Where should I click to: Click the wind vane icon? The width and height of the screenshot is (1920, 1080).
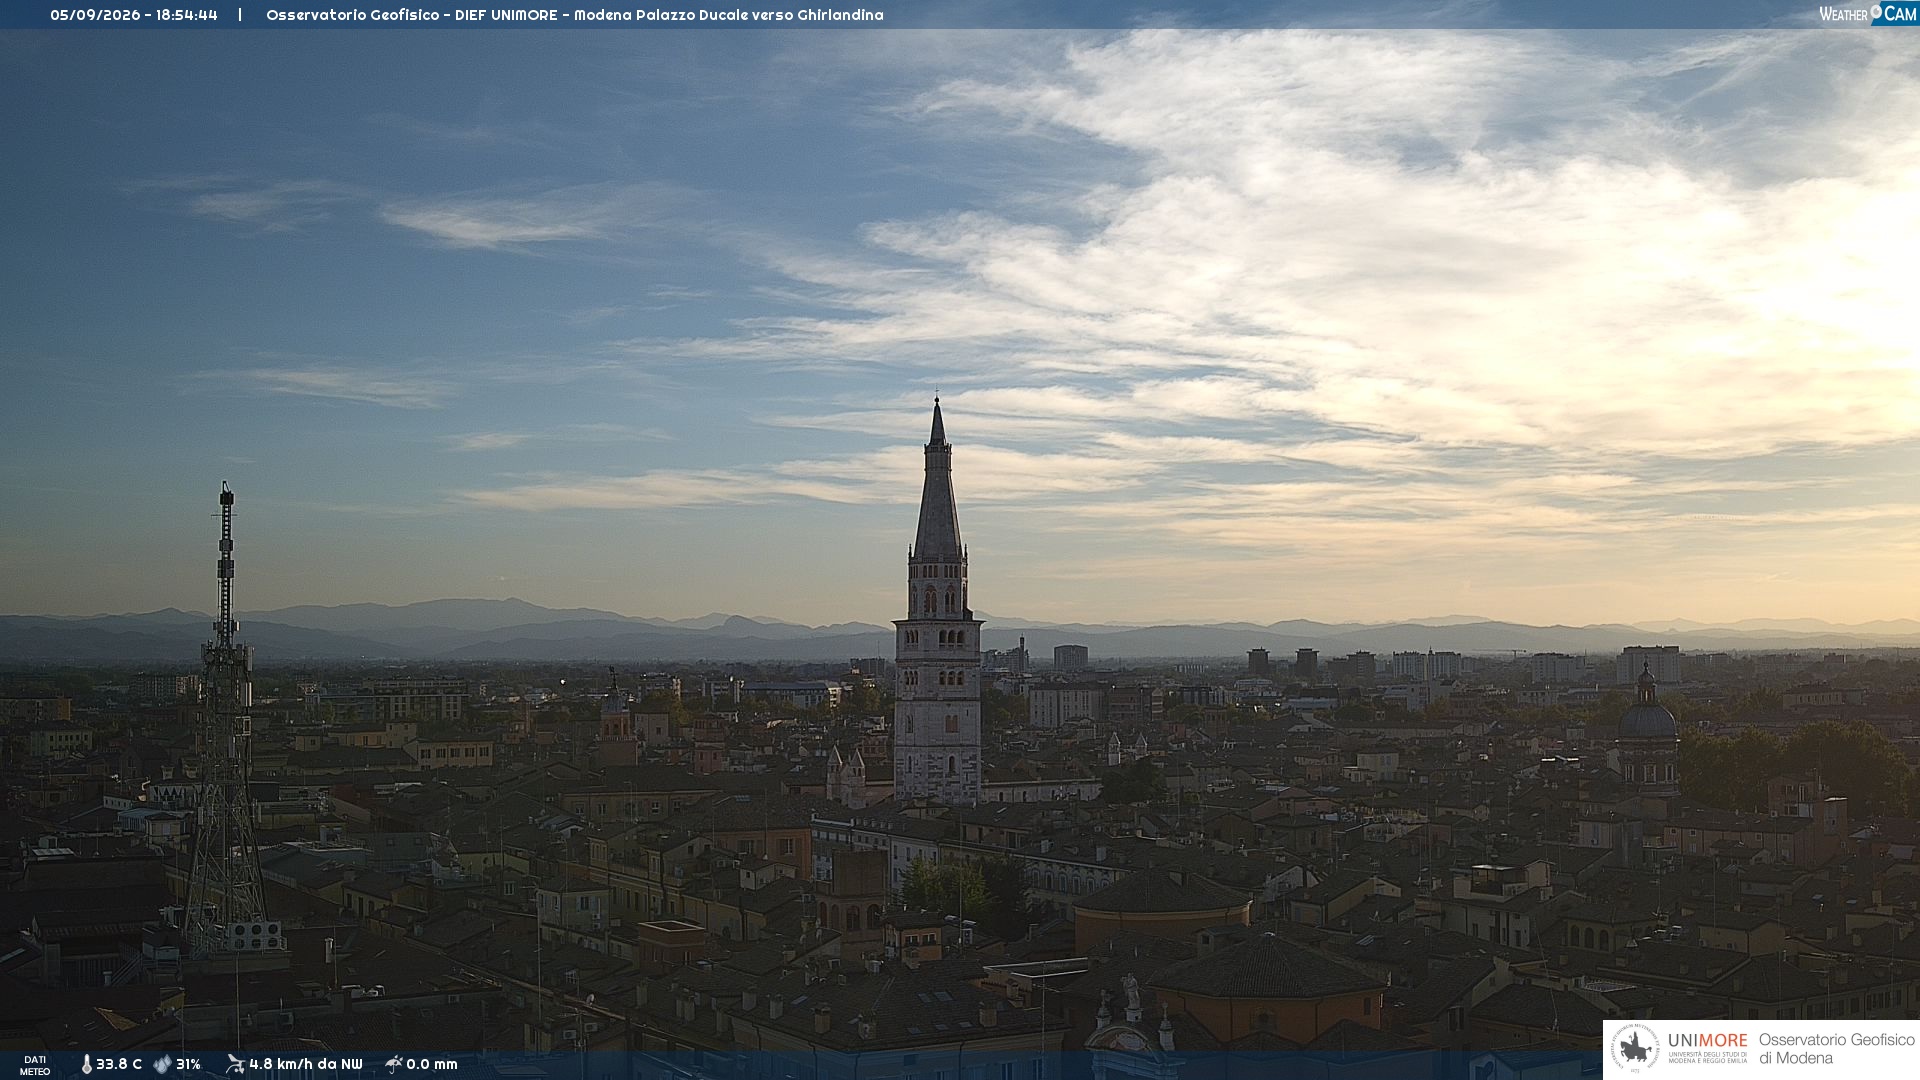pos(235,1064)
